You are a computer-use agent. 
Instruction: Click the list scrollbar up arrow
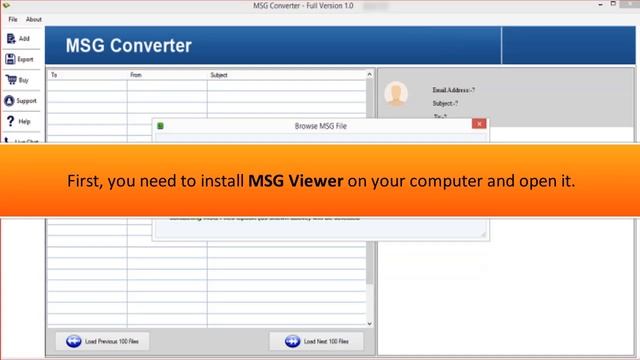click(x=369, y=75)
